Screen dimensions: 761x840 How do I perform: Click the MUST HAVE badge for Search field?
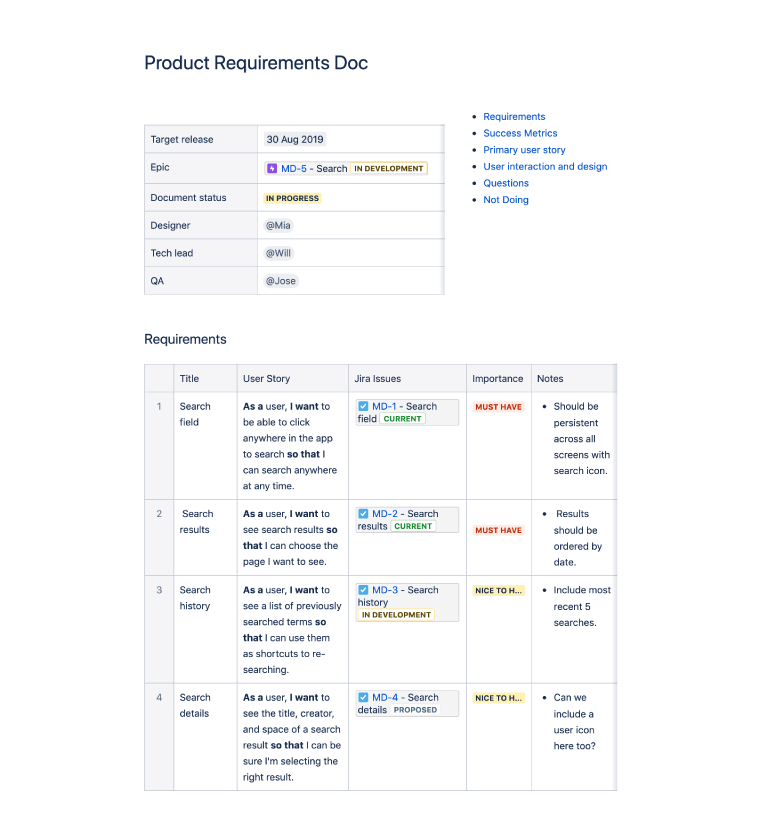pos(498,407)
